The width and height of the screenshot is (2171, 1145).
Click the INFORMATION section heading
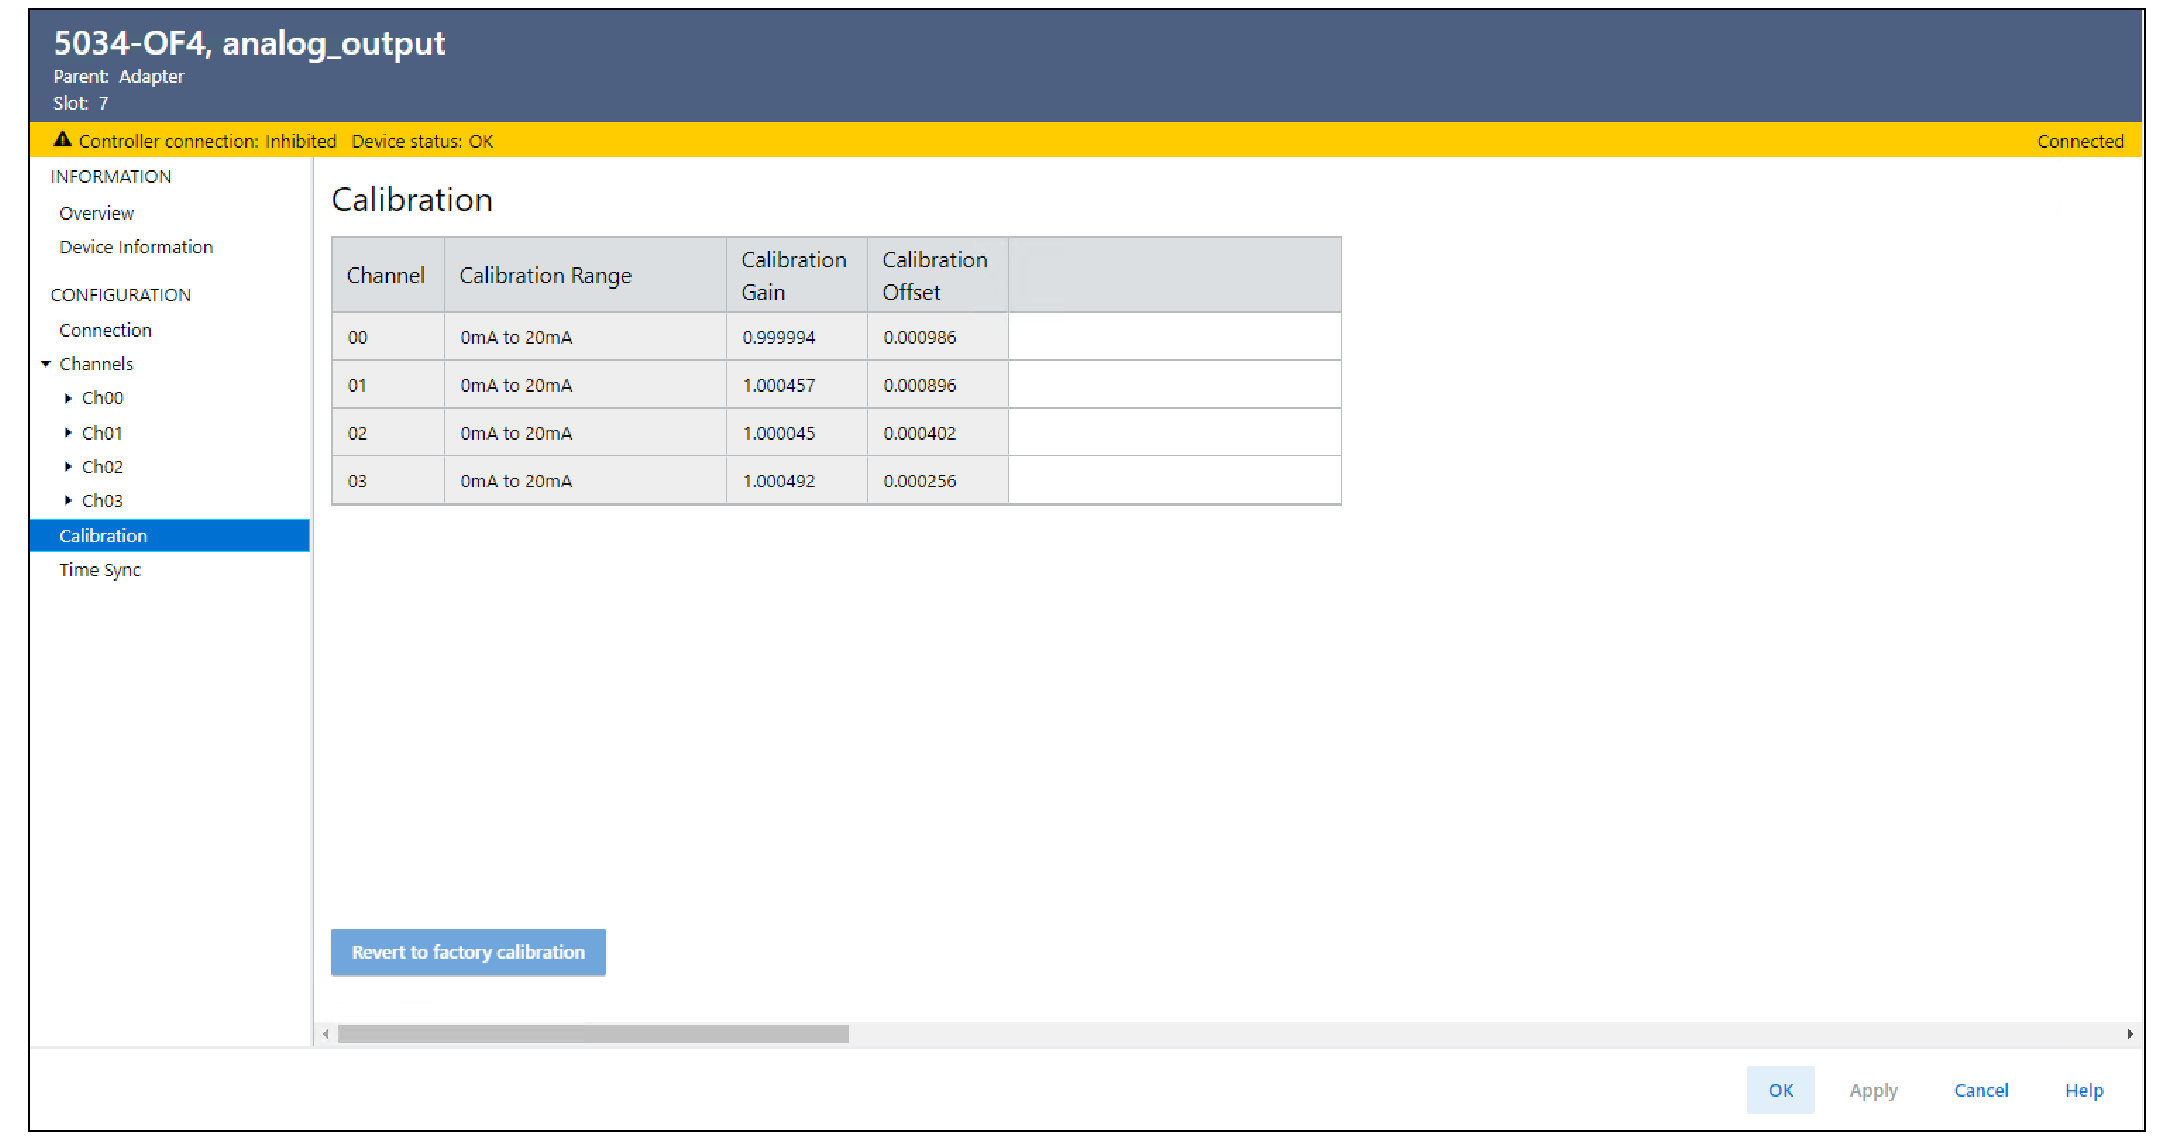(x=111, y=176)
